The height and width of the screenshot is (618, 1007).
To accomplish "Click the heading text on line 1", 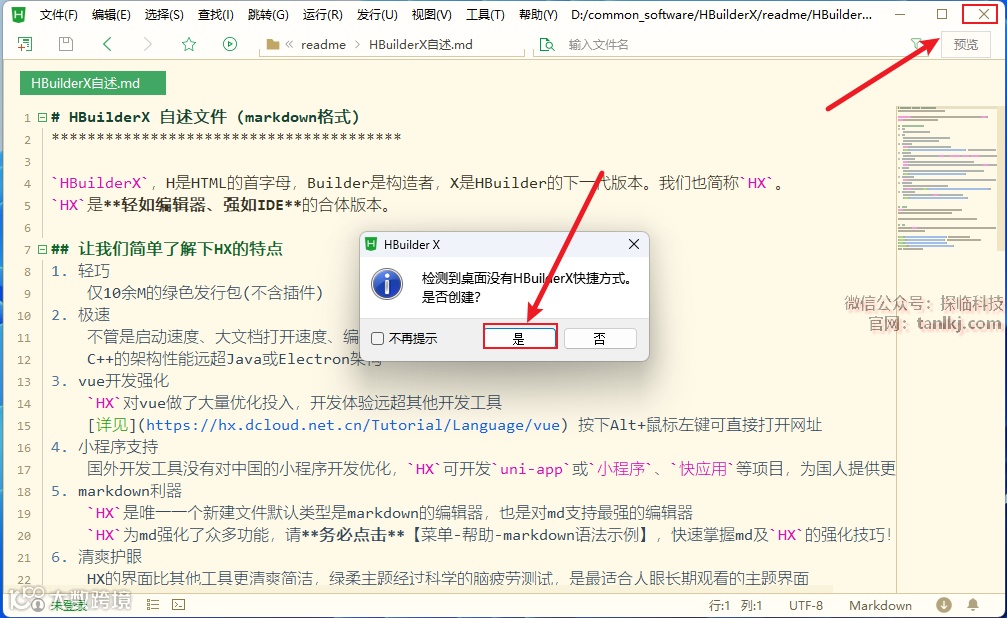I will pos(206,117).
